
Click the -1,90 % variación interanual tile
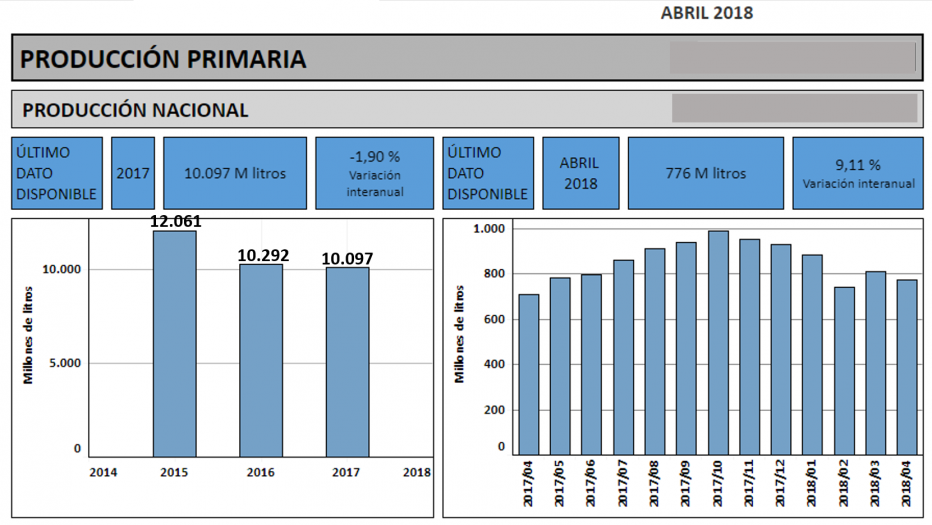pos(375,173)
